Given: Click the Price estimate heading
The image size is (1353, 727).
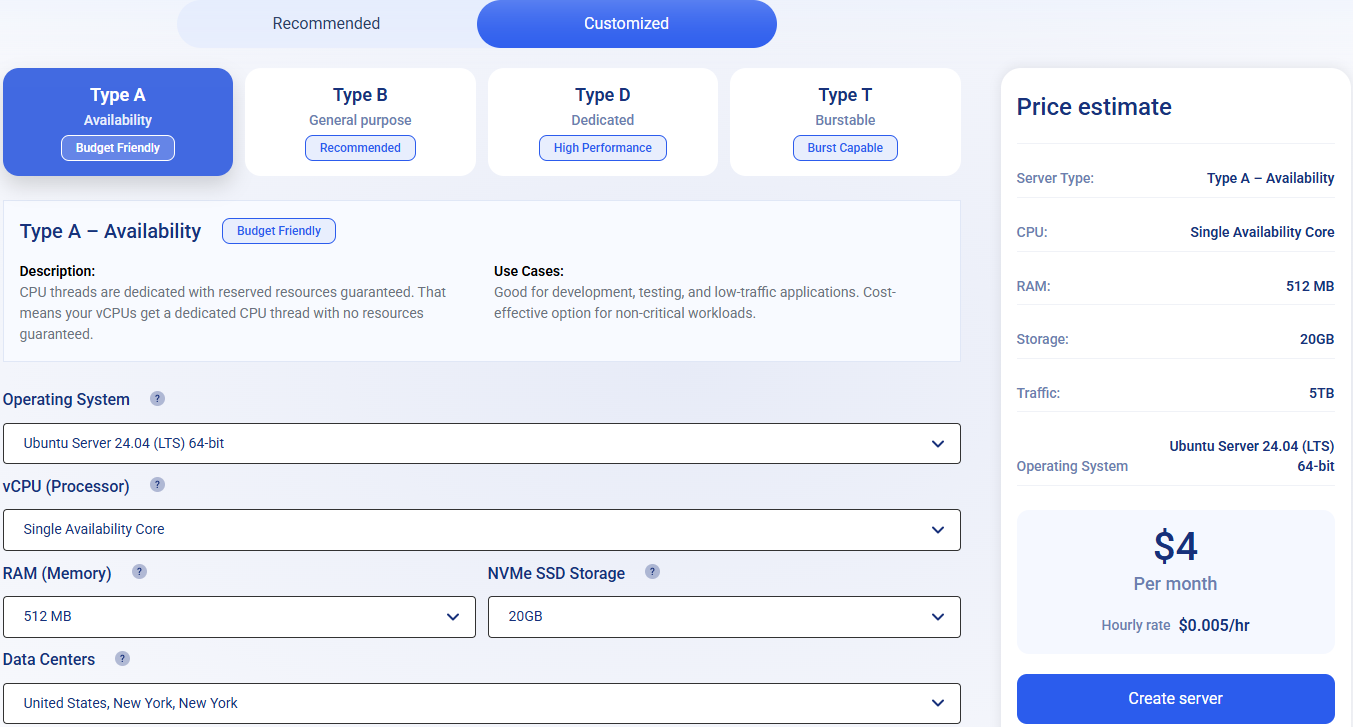Looking at the screenshot, I should point(1094,107).
